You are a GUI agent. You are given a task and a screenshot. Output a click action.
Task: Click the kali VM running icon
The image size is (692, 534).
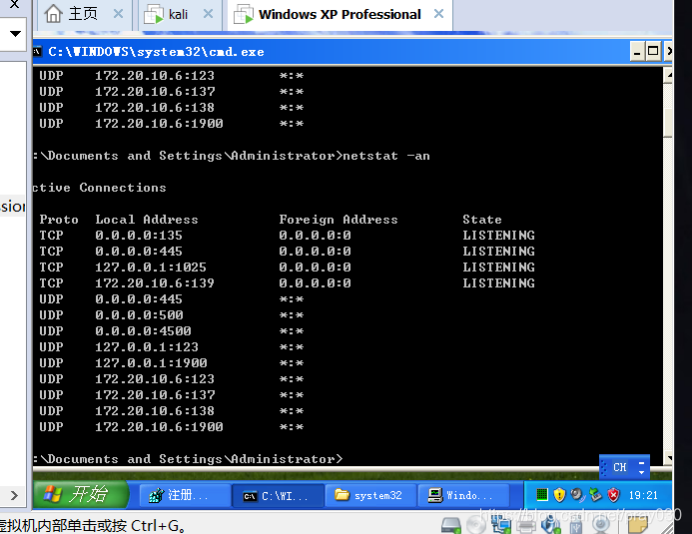(x=154, y=14)
